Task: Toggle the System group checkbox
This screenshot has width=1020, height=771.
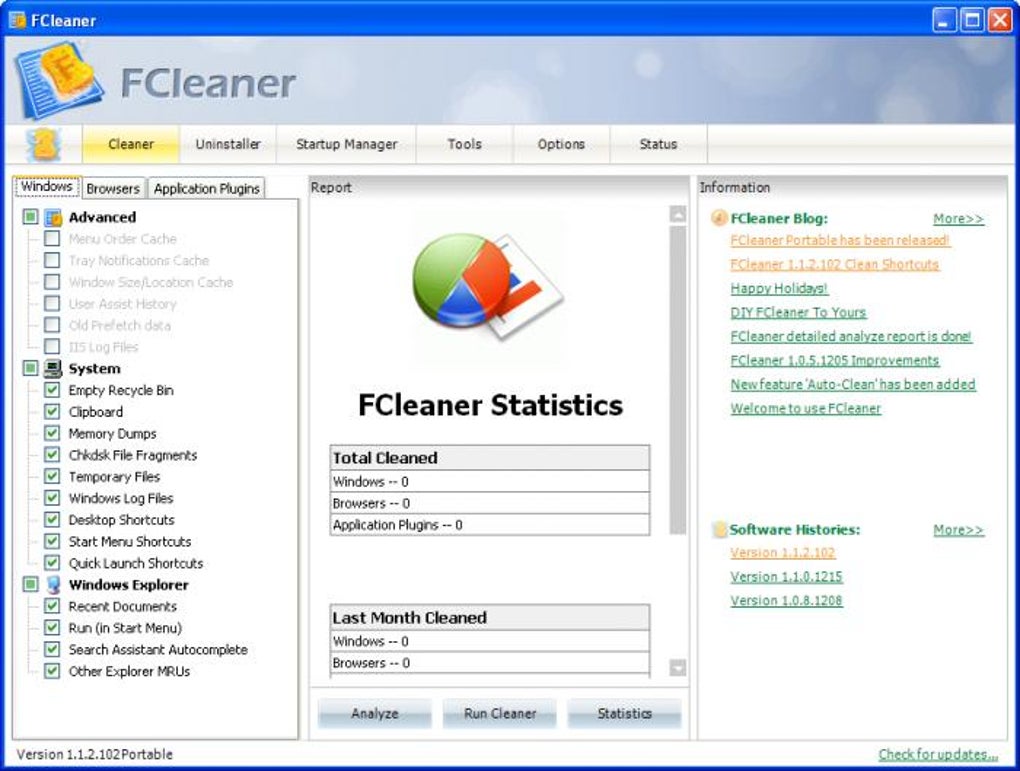Action: point(31,368)
